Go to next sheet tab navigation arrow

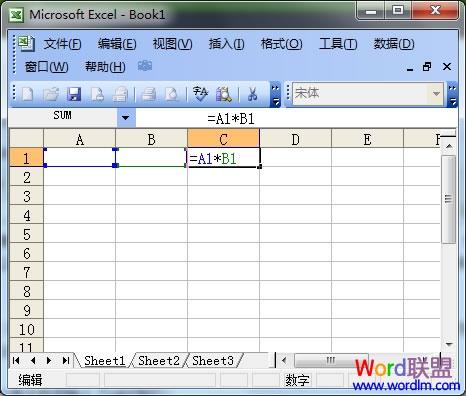(49, 360)
